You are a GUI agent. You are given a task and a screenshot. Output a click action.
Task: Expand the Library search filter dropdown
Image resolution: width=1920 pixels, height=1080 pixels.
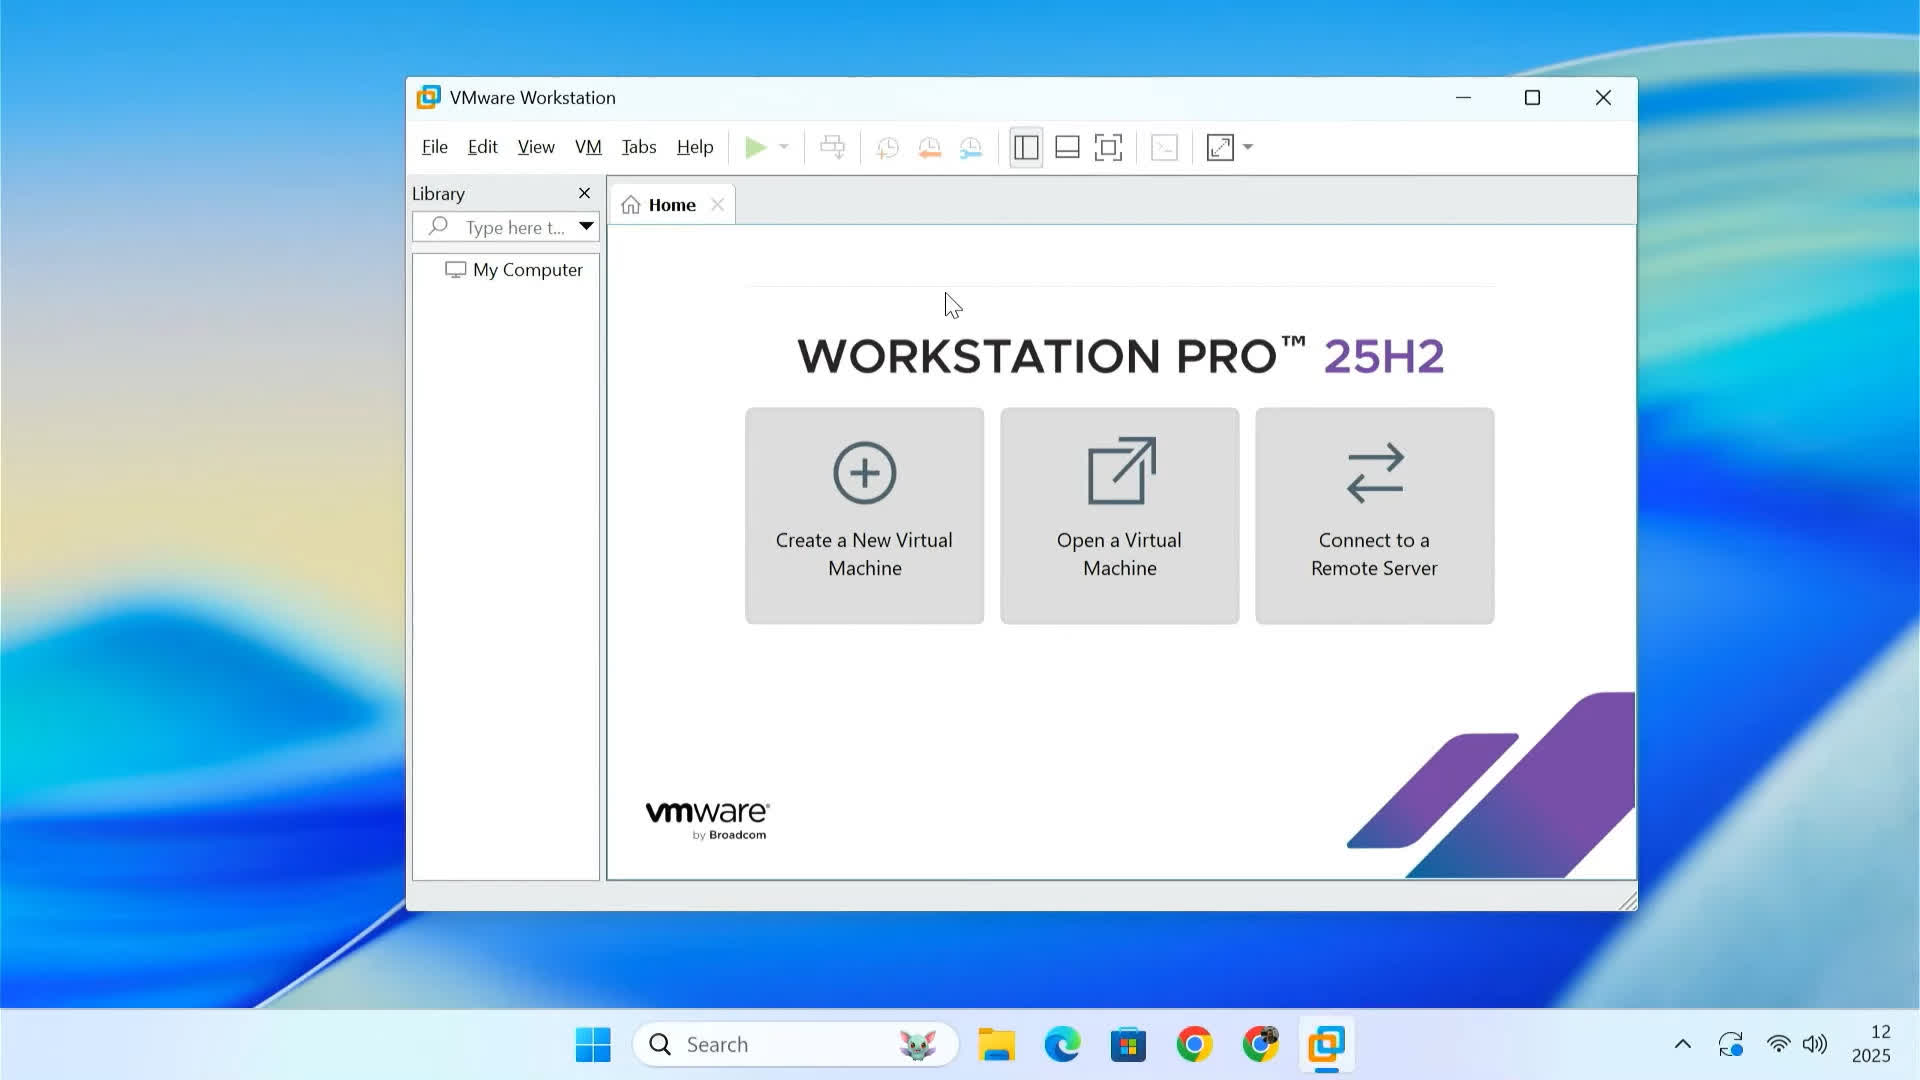click(x=586, y=227)
